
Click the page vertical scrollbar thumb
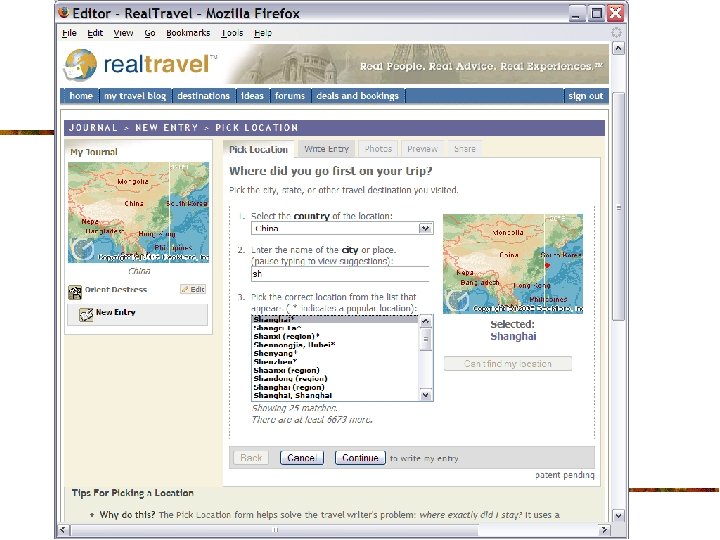click(x=619, y=207)
